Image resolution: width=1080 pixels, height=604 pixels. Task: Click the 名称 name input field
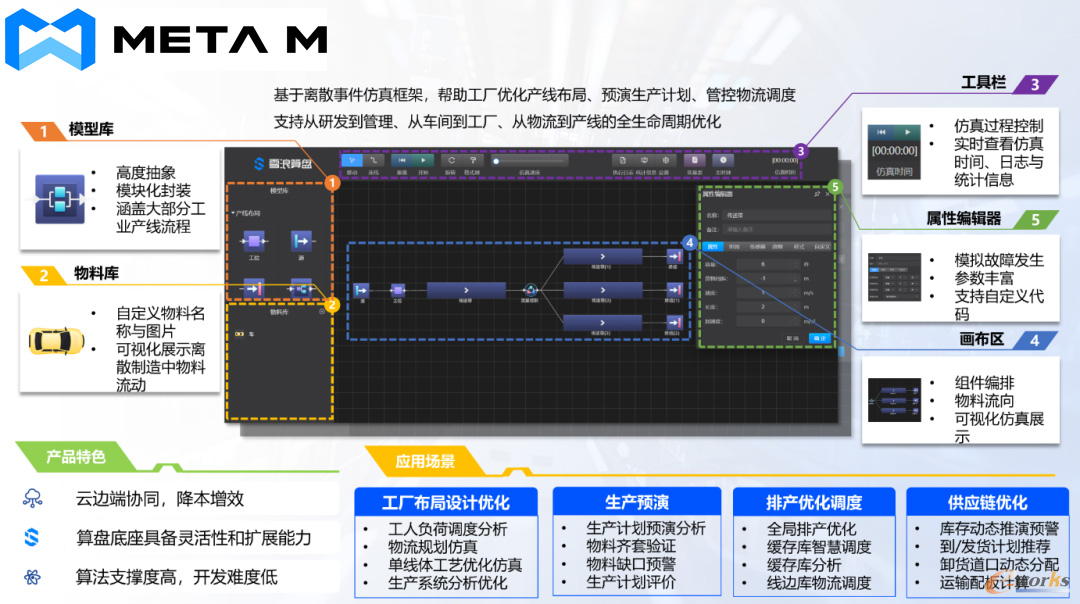[776, 216]
